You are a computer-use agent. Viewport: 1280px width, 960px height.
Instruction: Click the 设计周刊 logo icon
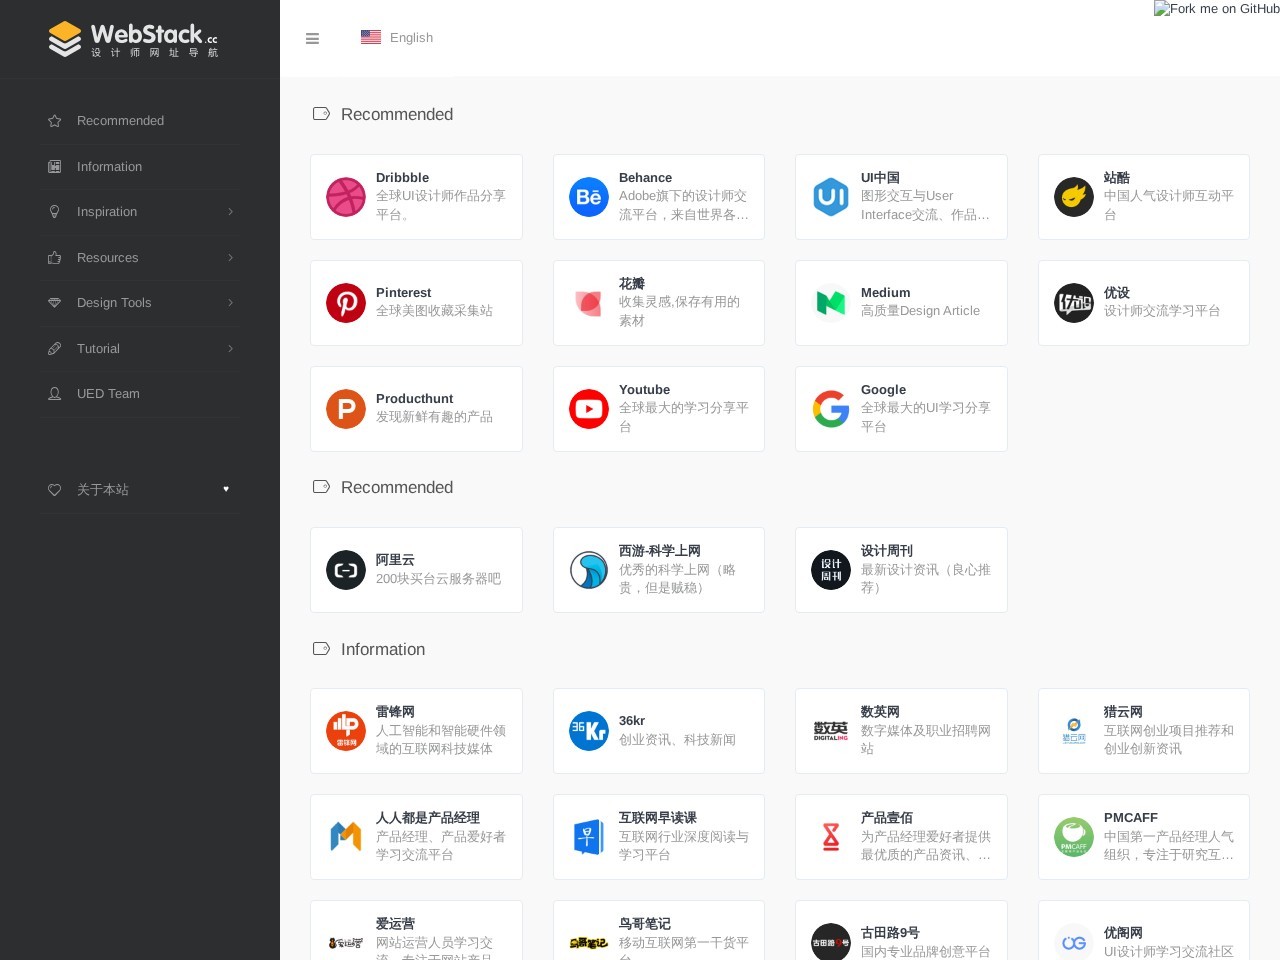tap(831, 570)
